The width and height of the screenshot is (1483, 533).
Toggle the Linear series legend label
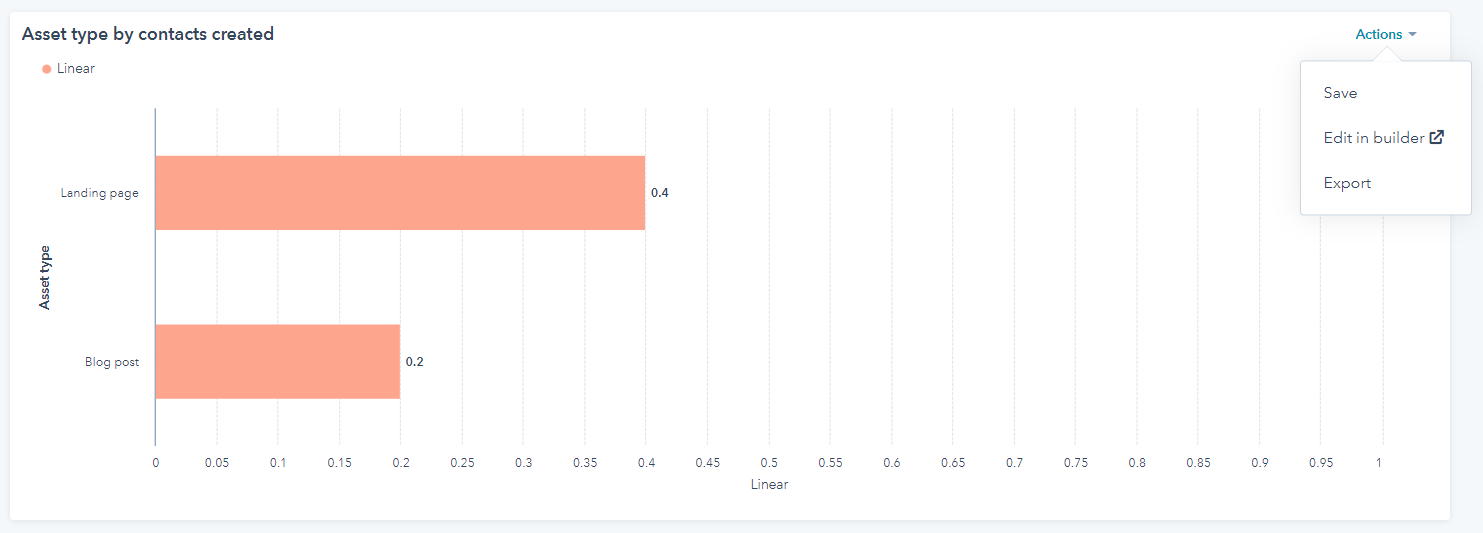76,69
